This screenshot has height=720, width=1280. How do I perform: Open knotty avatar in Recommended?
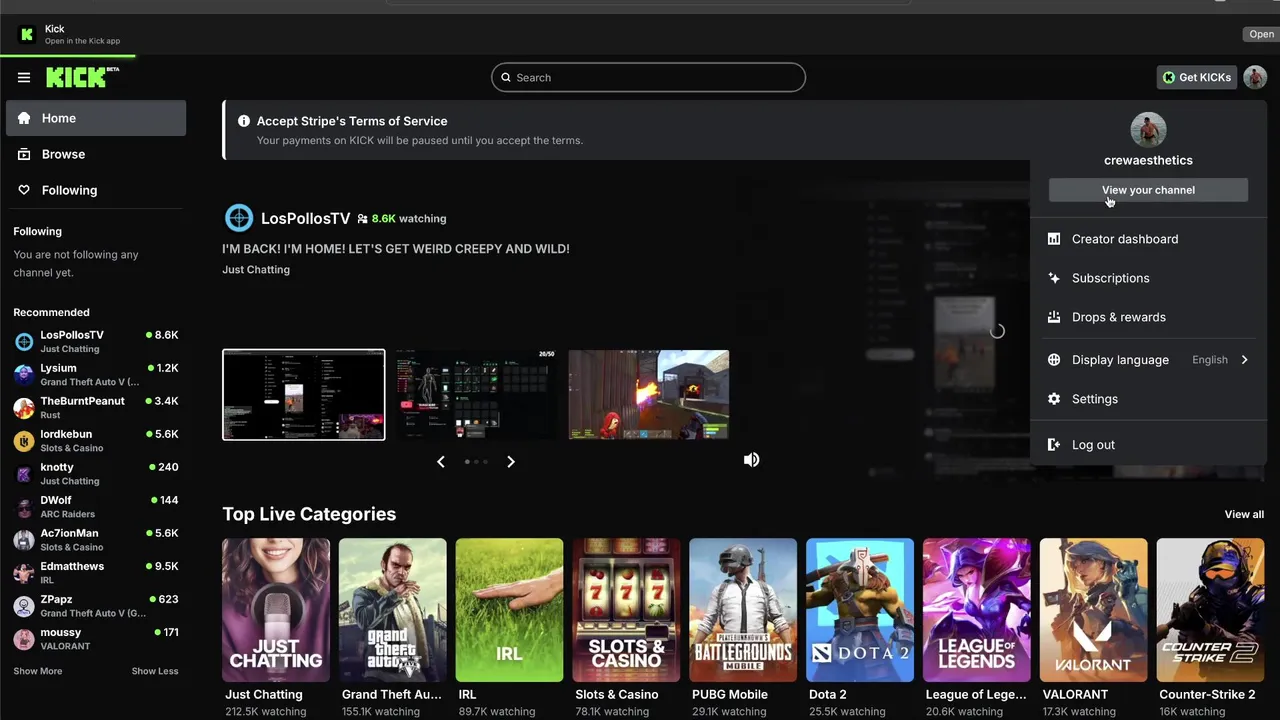coord(24,474)
